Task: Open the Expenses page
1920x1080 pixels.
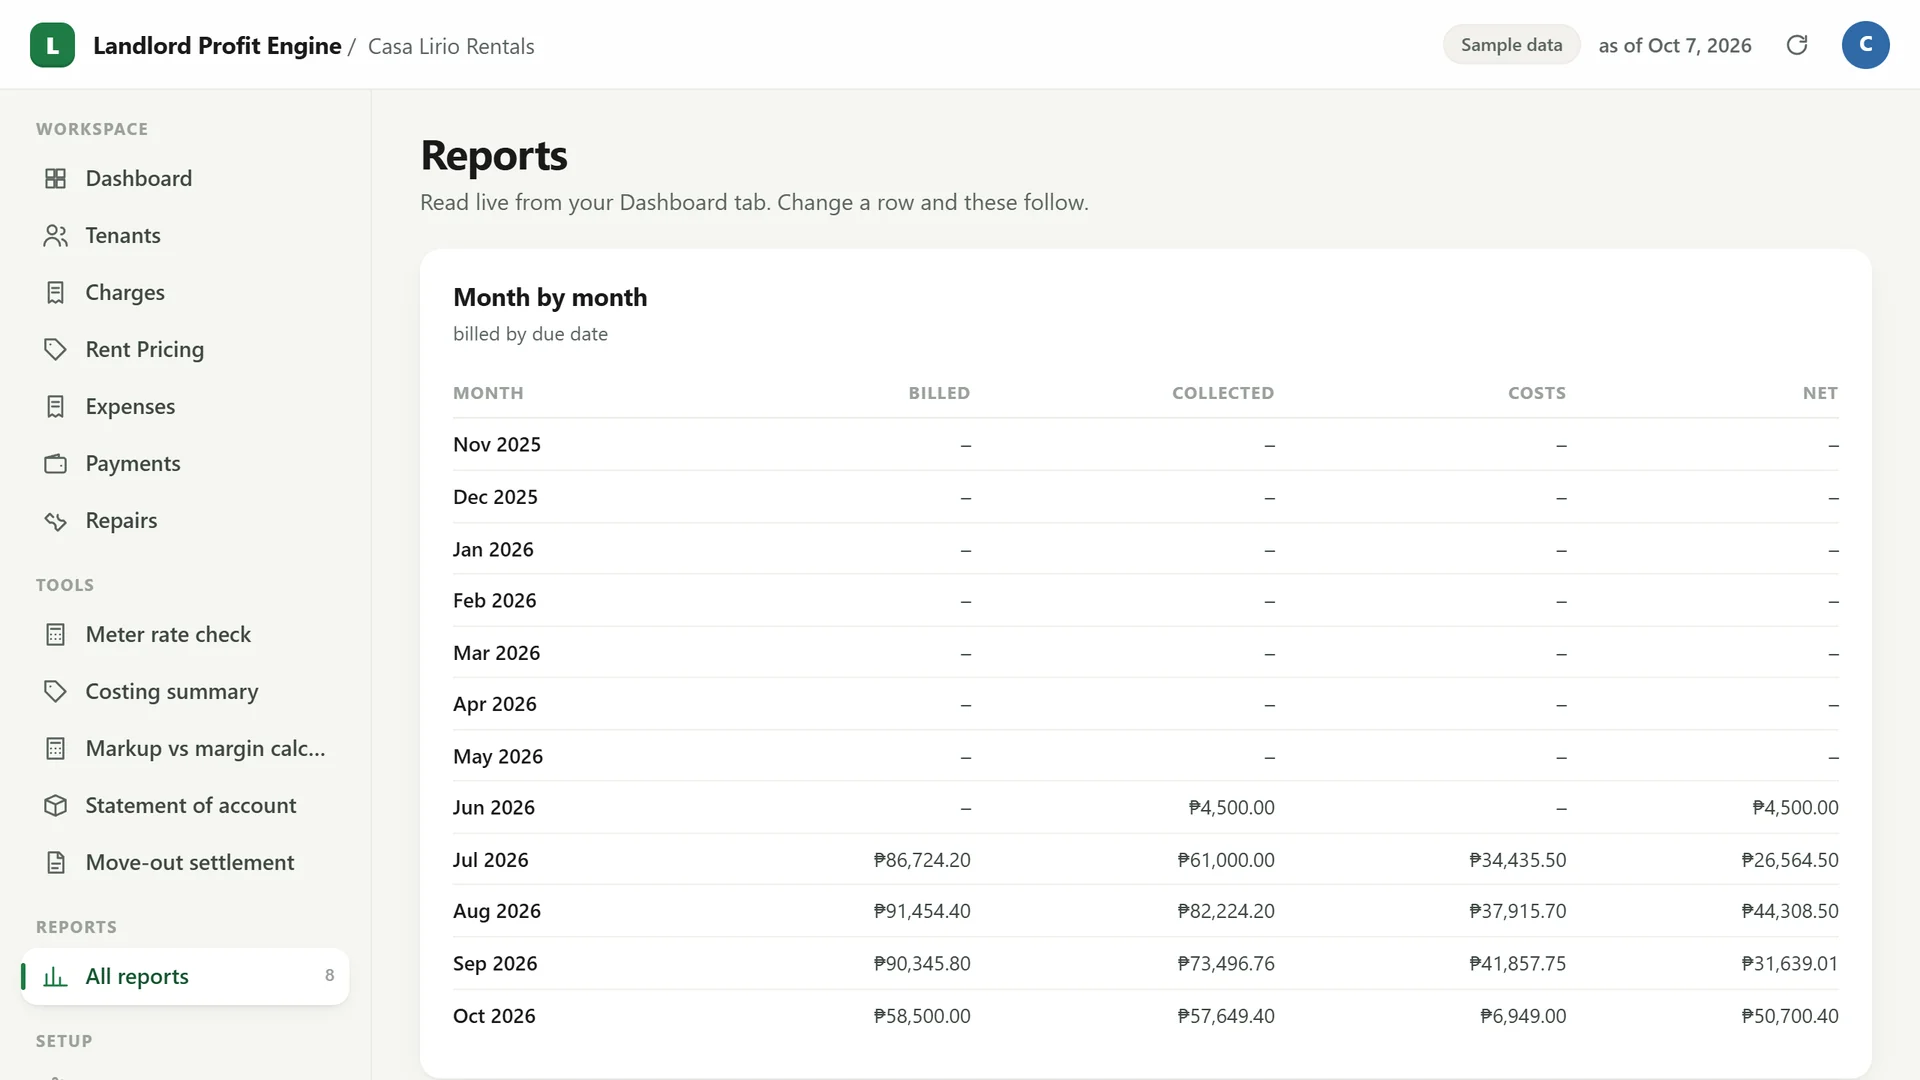Action: coord(185,406)
